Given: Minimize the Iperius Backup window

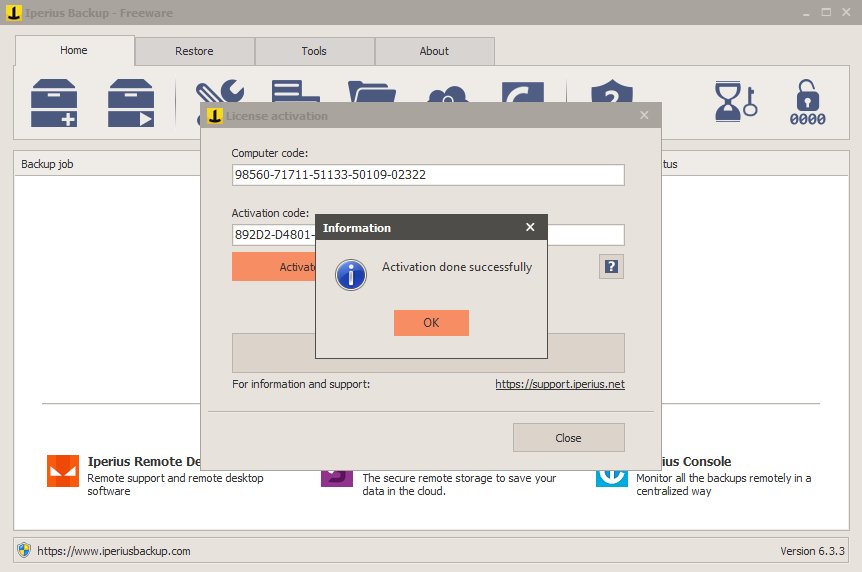Looking at the screenshot, I should click(x=806, y=12).
